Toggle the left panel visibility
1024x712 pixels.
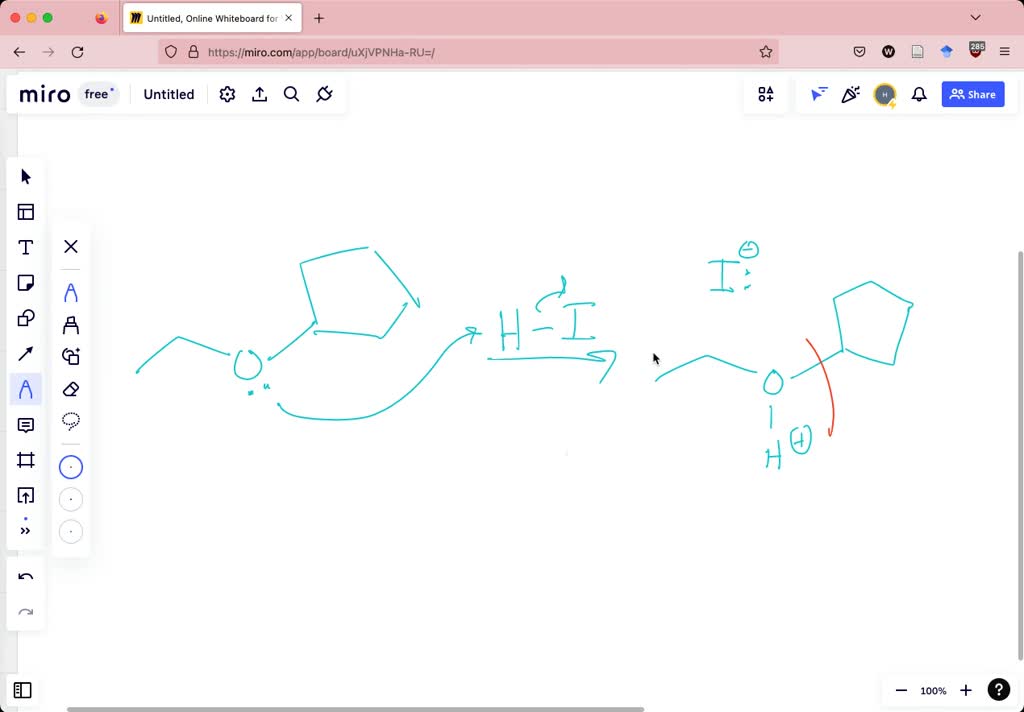click(23, 690)
